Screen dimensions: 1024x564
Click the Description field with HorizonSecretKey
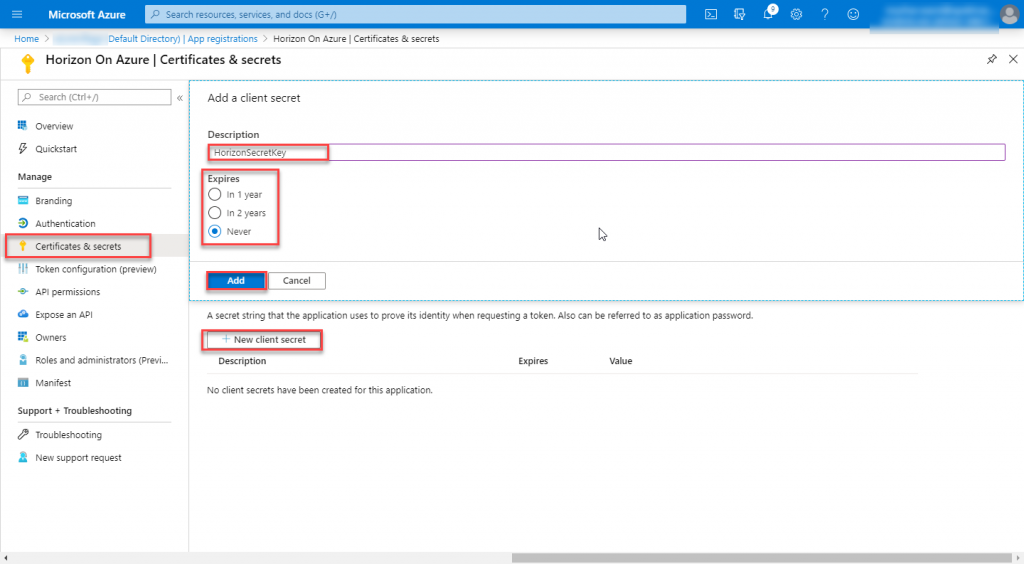pos(606,153)
